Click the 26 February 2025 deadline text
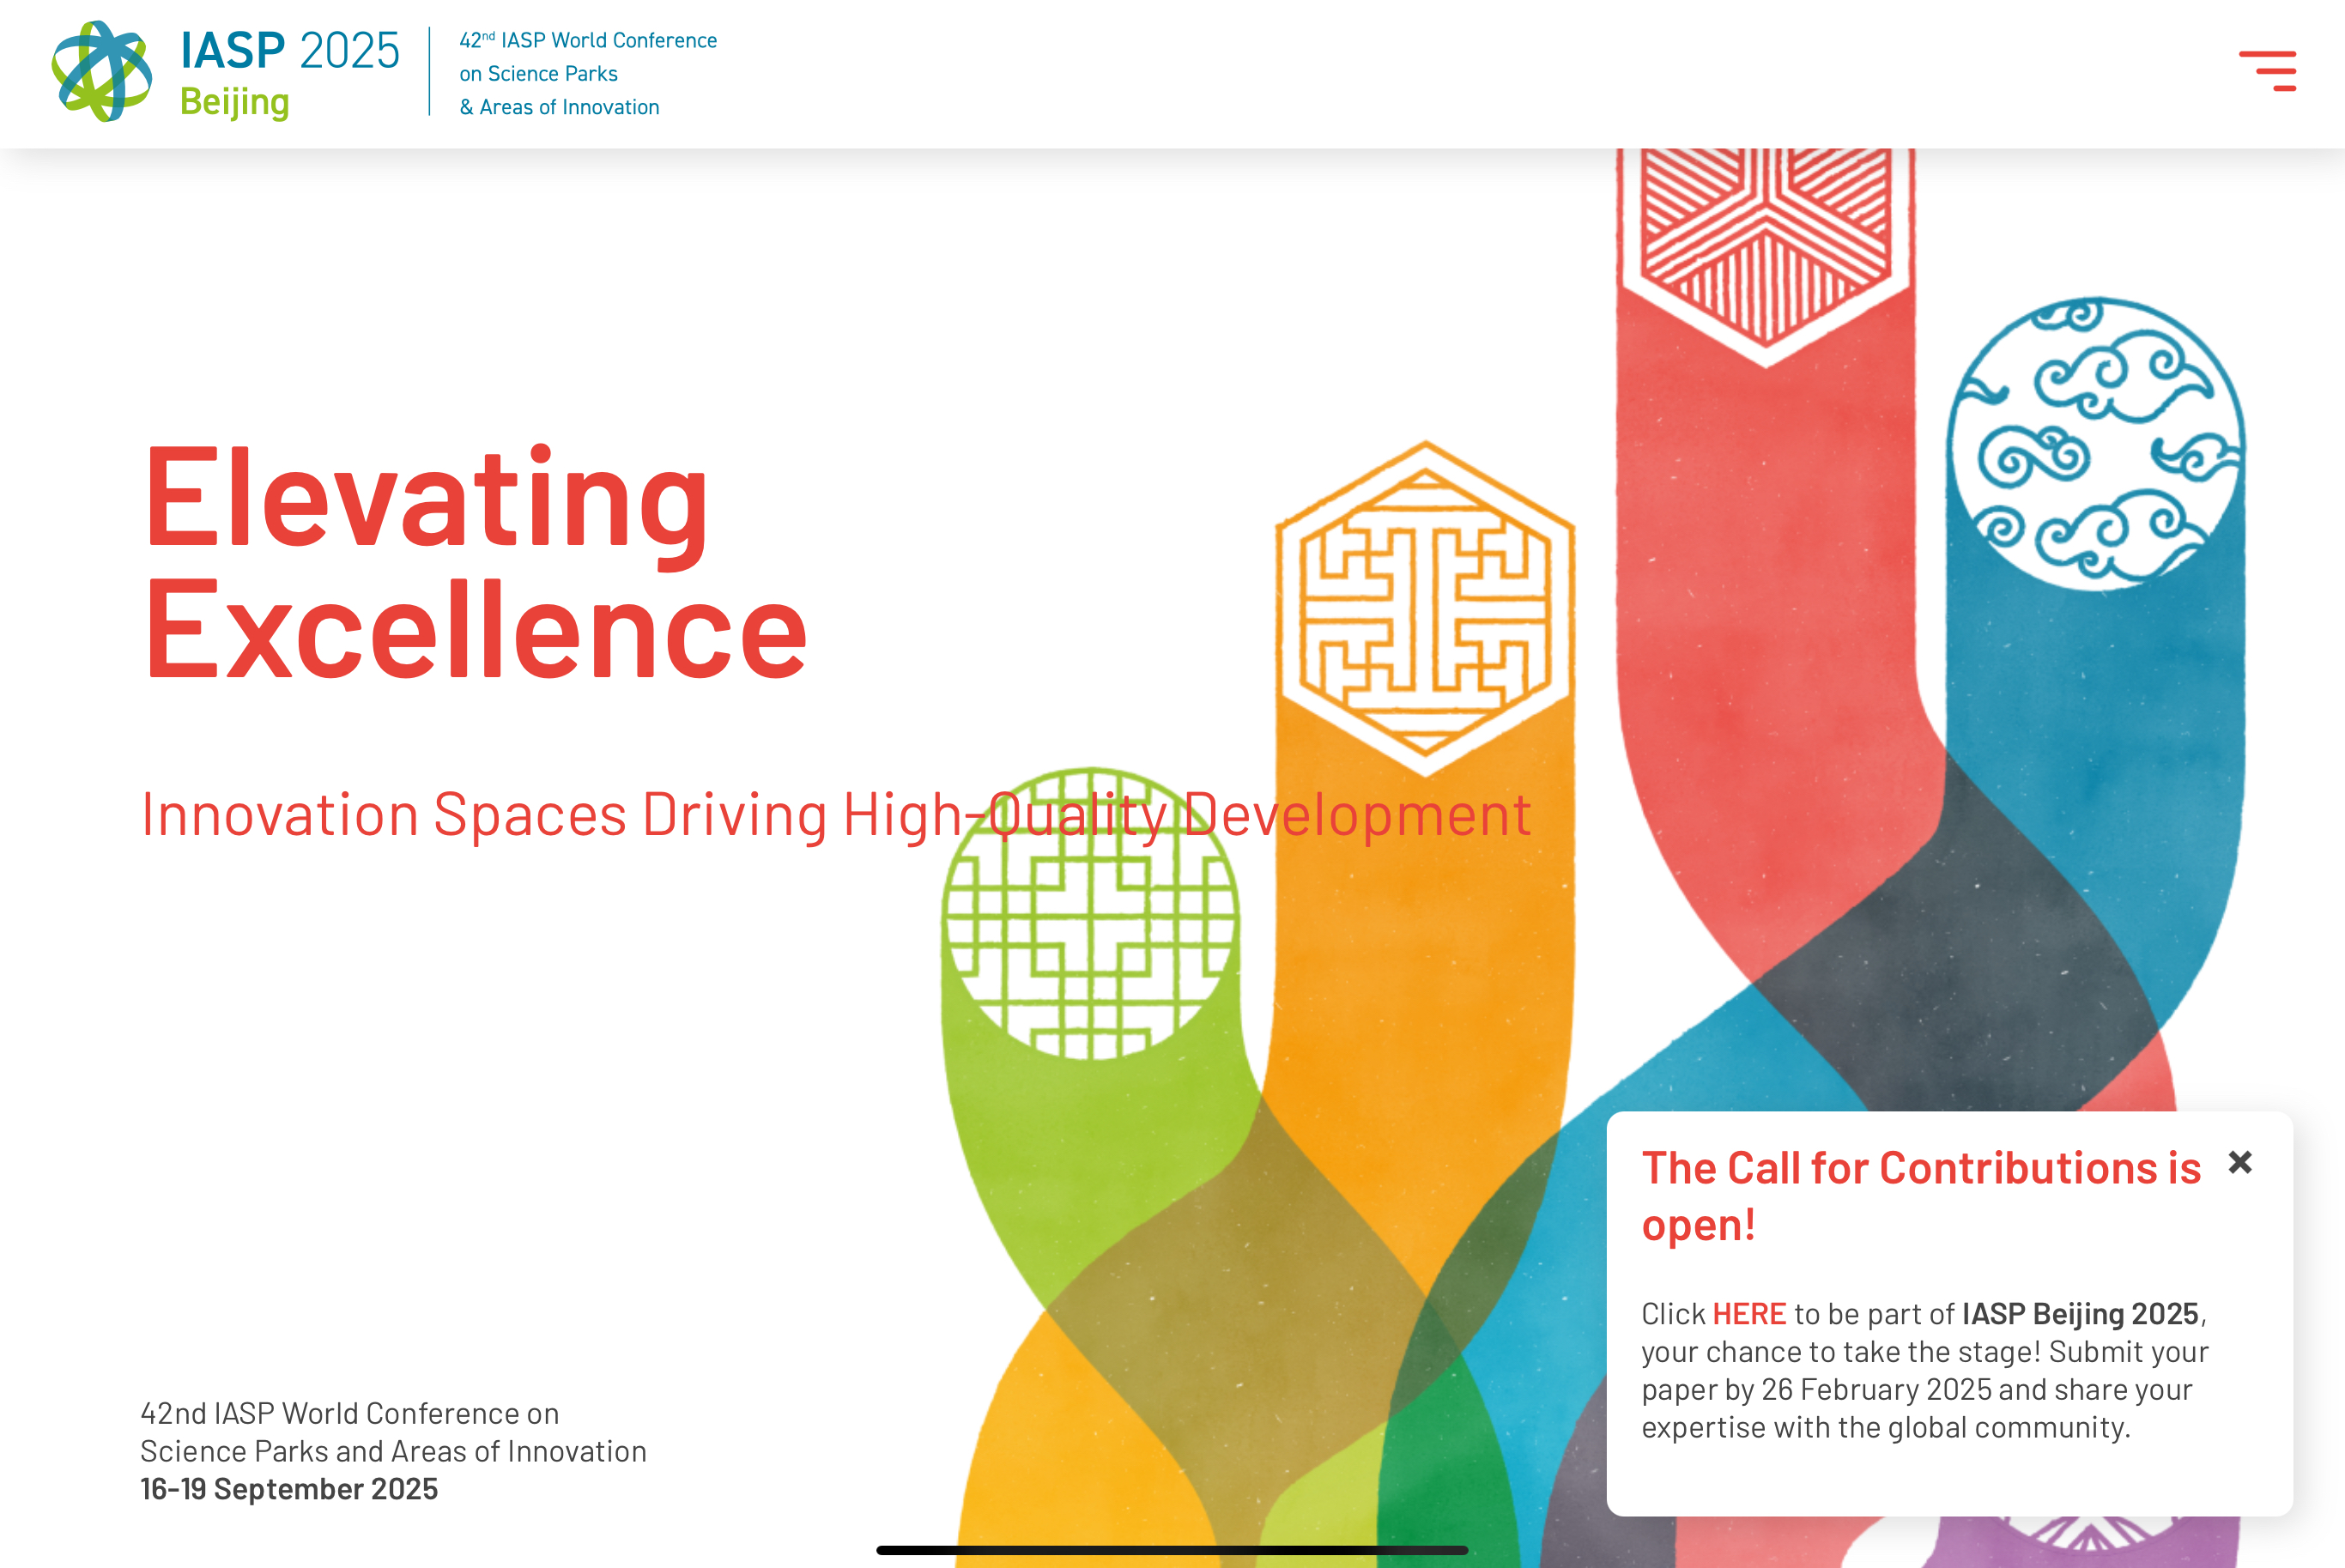Screen dimensions: 2345x1568 point(1876,1389)
